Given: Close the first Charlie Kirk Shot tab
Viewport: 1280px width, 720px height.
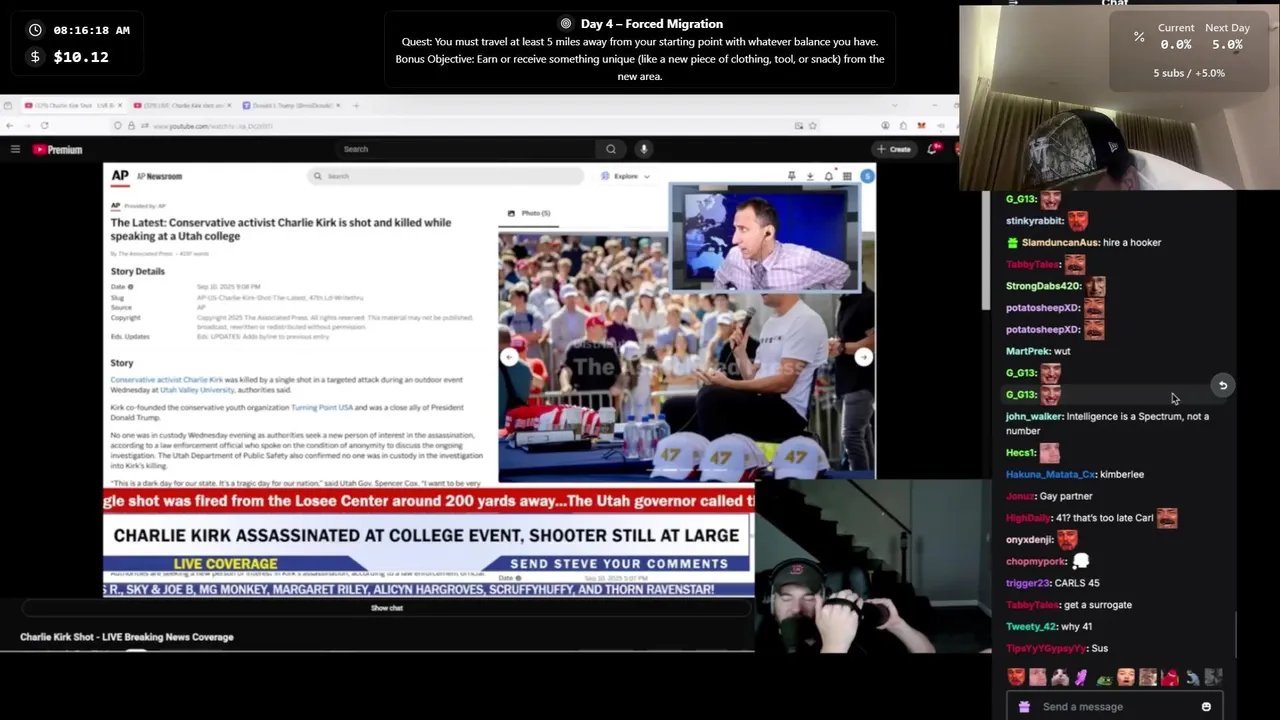Looking at the screenshot, I should coord(120,105).
